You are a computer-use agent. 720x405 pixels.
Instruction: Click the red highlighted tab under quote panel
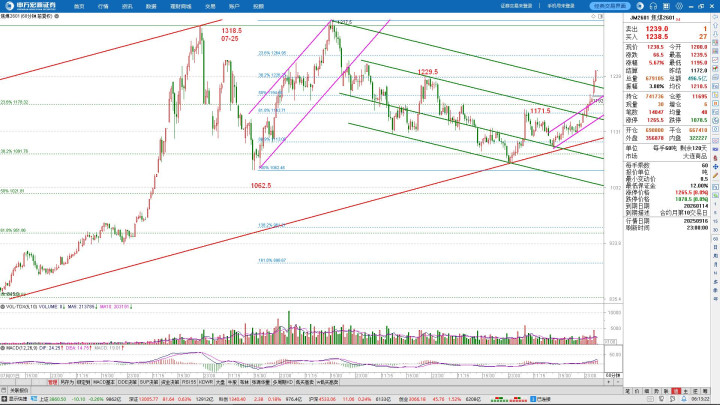tap(676, 391)
